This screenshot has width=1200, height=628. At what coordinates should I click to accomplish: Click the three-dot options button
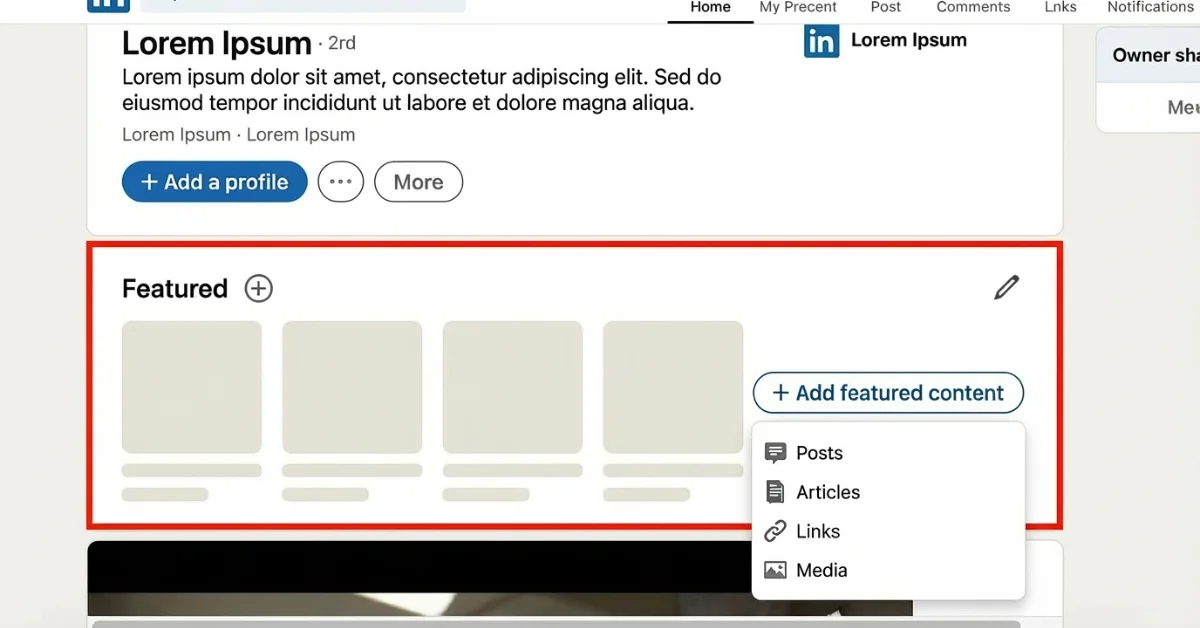[340, 182]
